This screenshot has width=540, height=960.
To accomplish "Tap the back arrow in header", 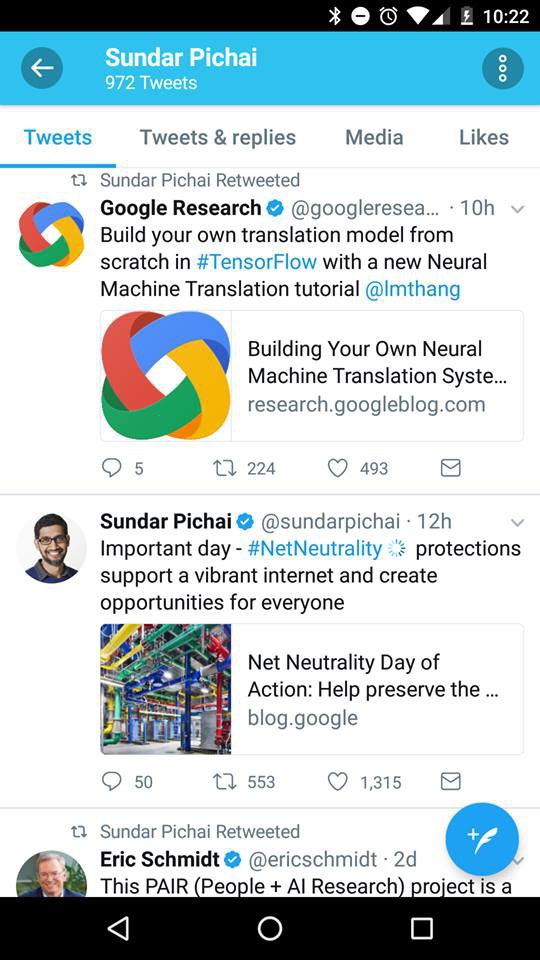I will [42, 68].
